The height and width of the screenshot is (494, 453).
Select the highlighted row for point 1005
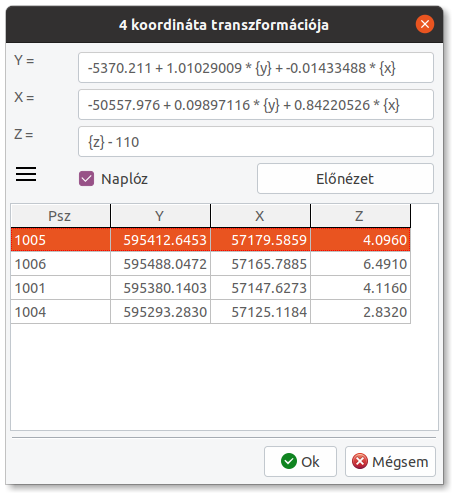coord(210,240)
